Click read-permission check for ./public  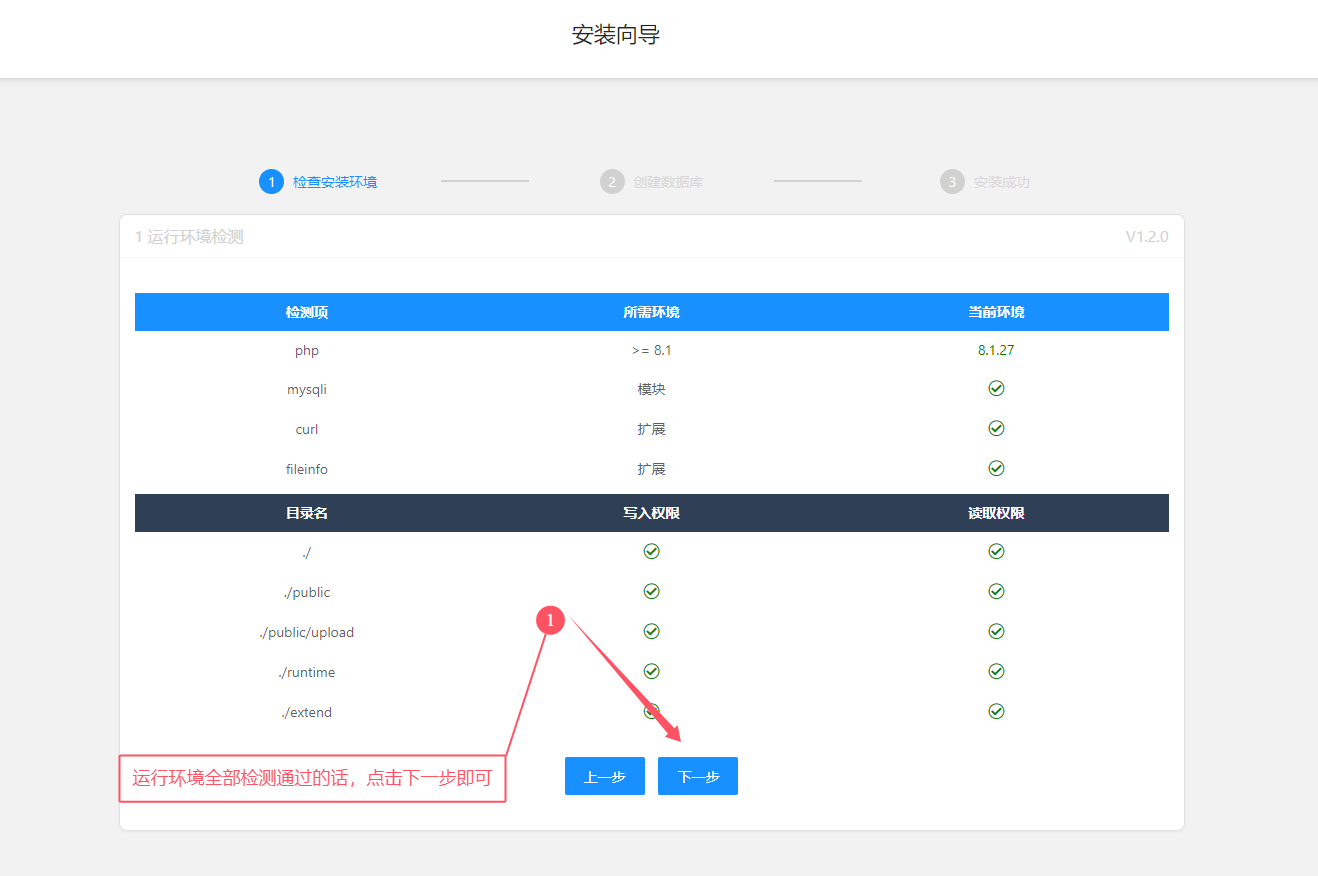[x=996, y=591]
